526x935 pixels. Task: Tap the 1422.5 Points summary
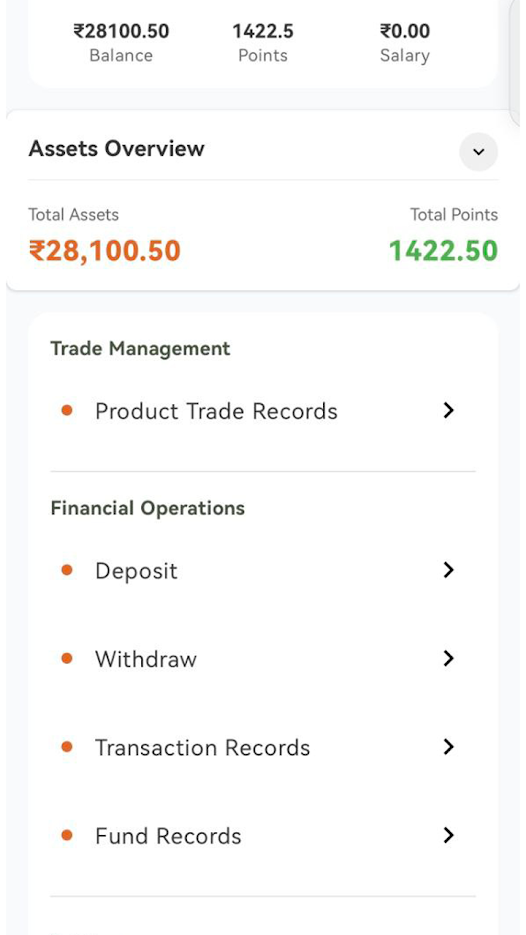[262, 42]
